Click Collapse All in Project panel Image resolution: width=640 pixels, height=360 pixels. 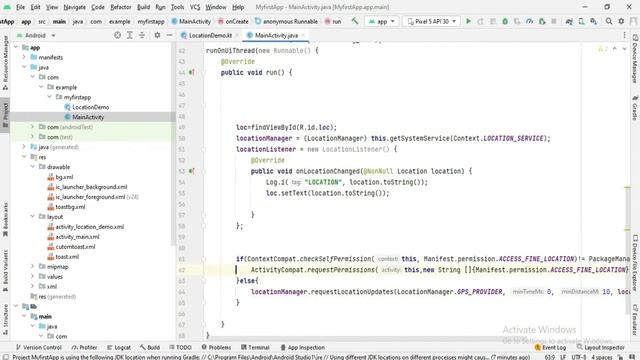click(142, 36)
